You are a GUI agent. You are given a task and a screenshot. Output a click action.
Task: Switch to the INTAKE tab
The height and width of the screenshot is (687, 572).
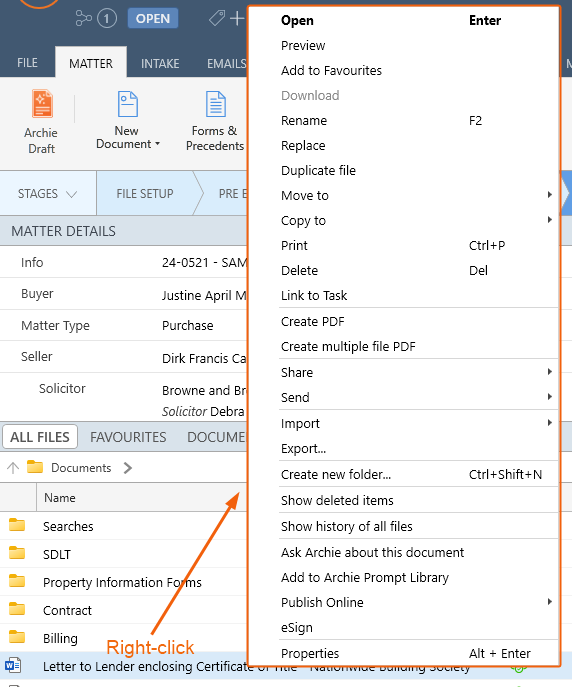[x=160, y=64]
